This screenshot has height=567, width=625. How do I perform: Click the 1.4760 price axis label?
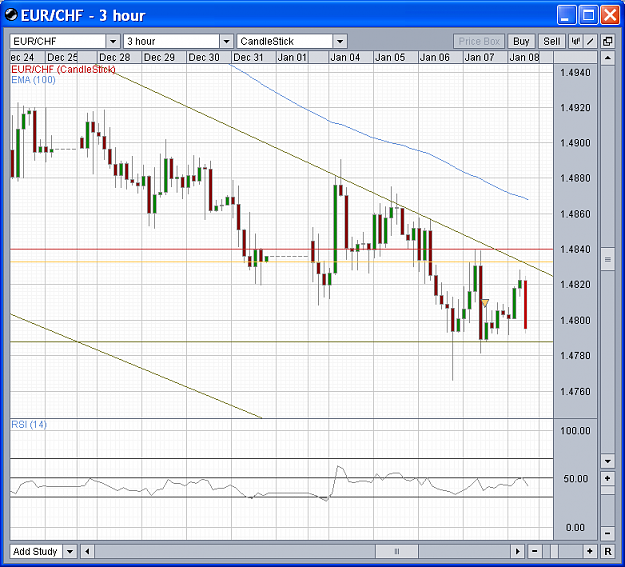[575, 392]
